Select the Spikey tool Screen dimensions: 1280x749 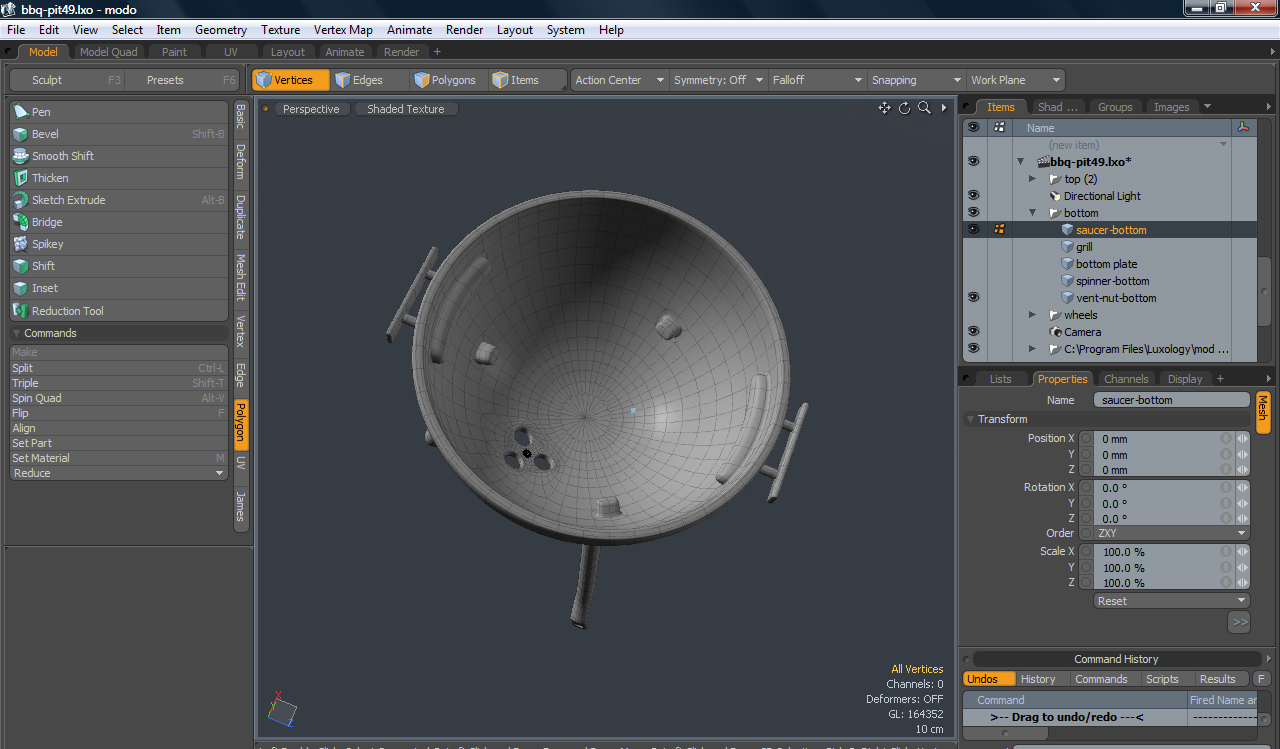pyautogui.click(x=119, y=244)
